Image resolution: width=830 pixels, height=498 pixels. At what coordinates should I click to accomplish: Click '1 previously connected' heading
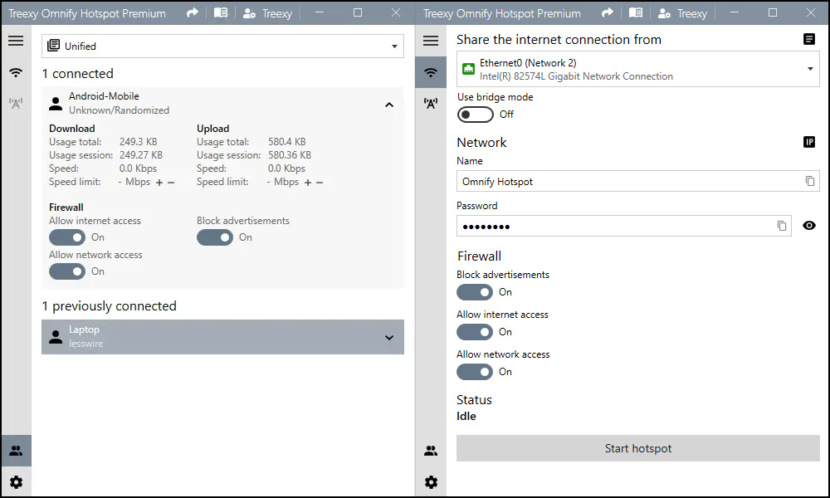click(109, 306)
